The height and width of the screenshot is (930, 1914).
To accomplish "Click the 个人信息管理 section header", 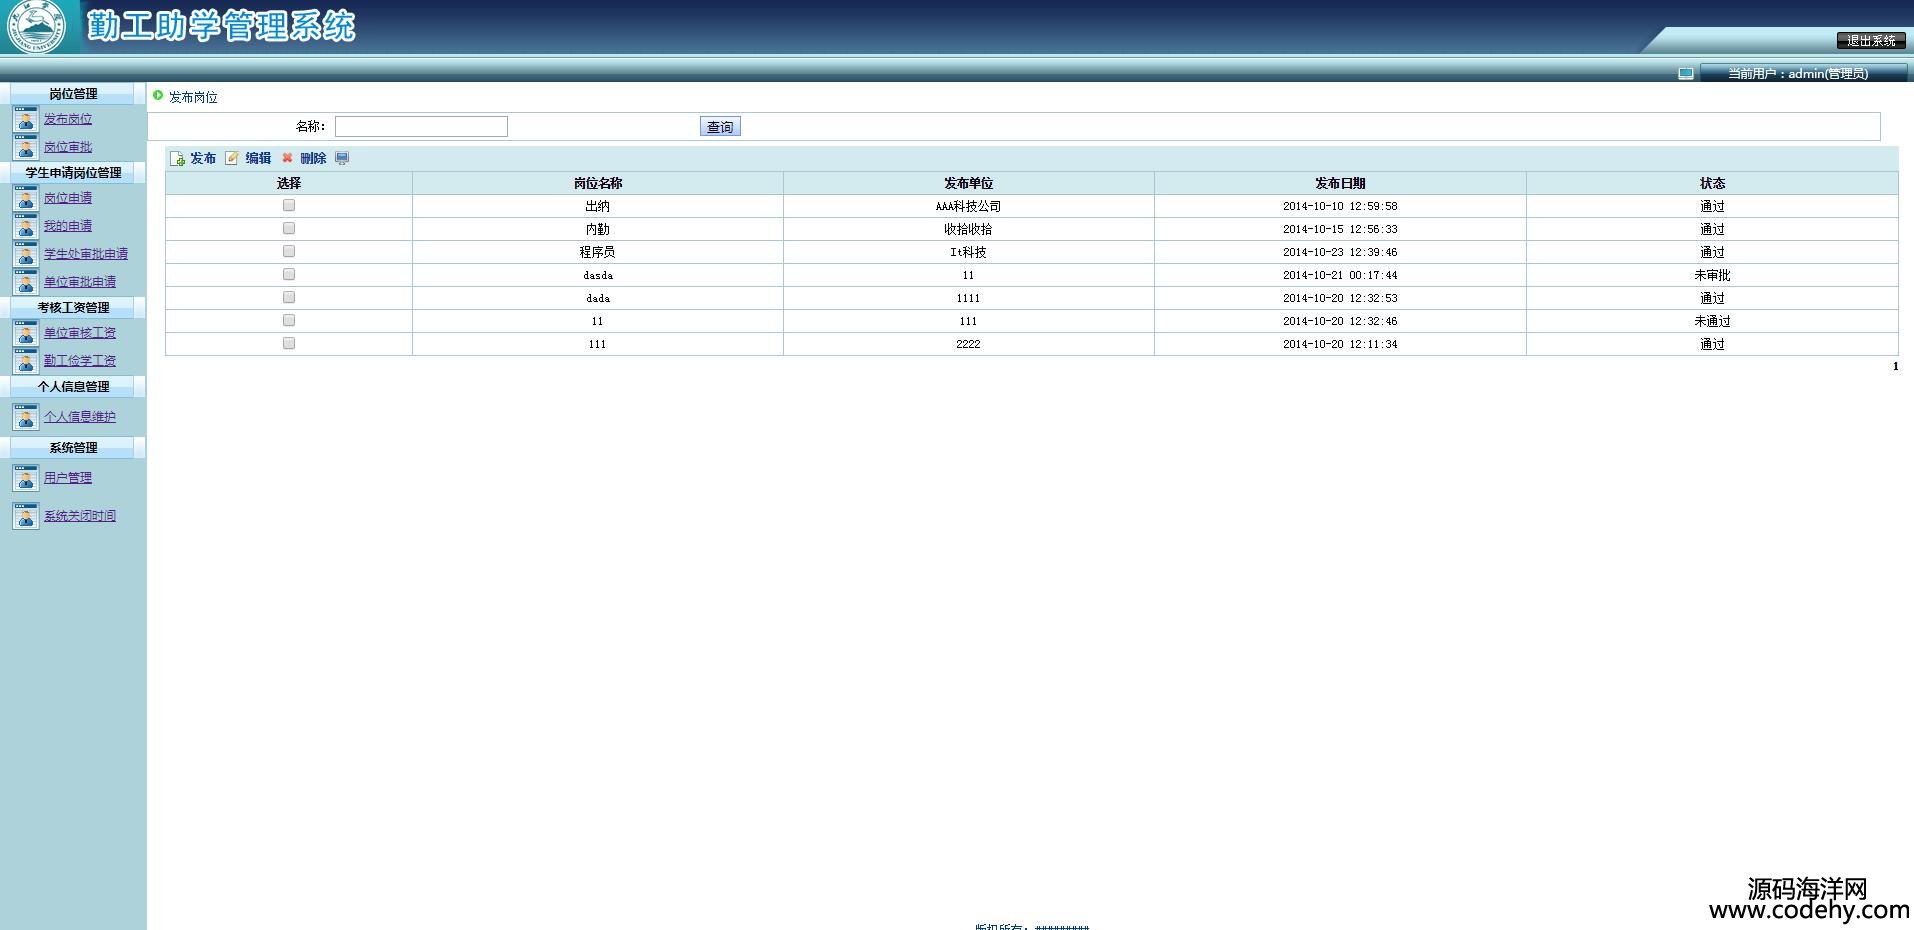I will pyautogui.click(x=73, y=387).
